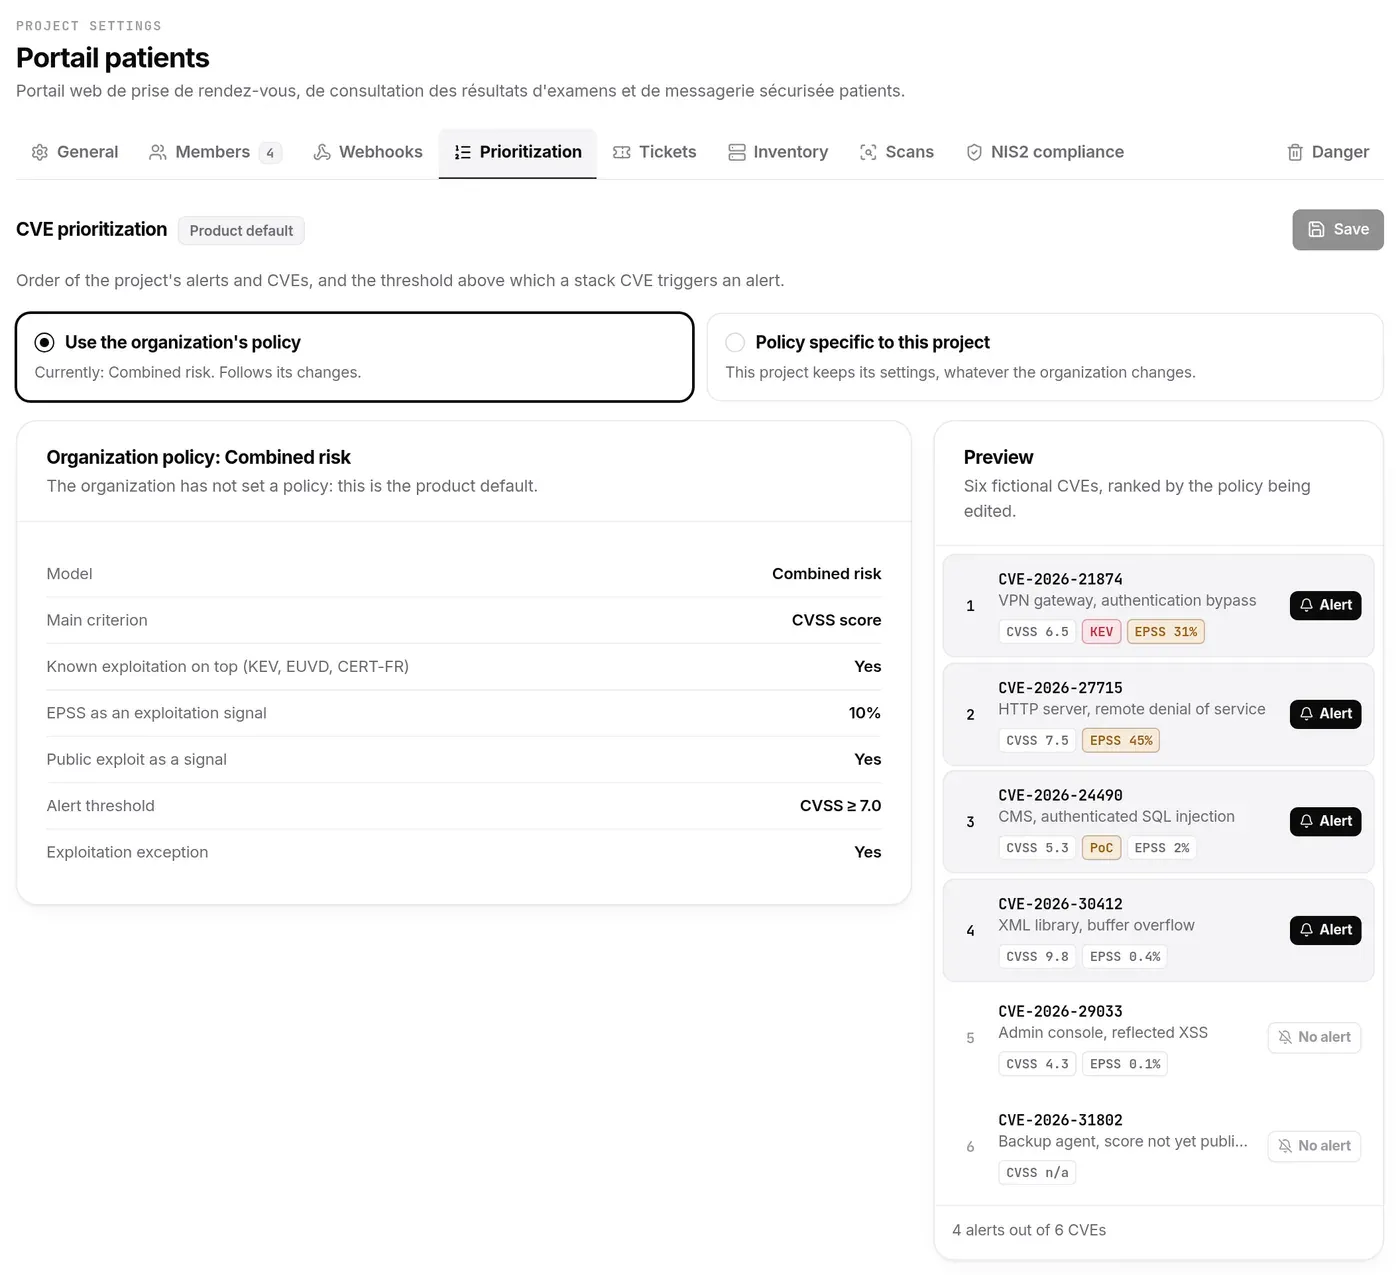
Task: Click the scan-frame icon beside Scans
Action: pyautogui.click(x=869, y=152)
